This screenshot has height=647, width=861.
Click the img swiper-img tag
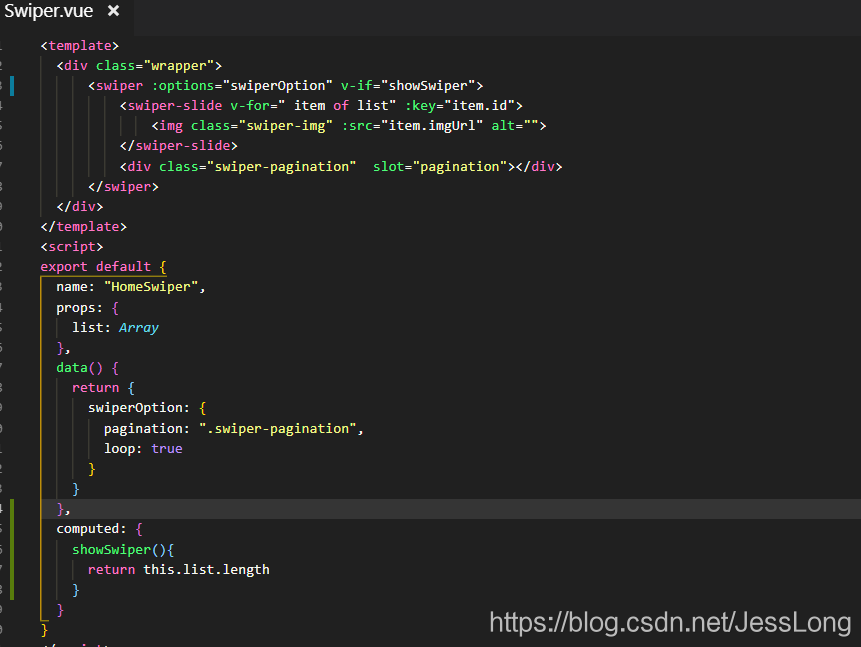click(x=349, y=126)
